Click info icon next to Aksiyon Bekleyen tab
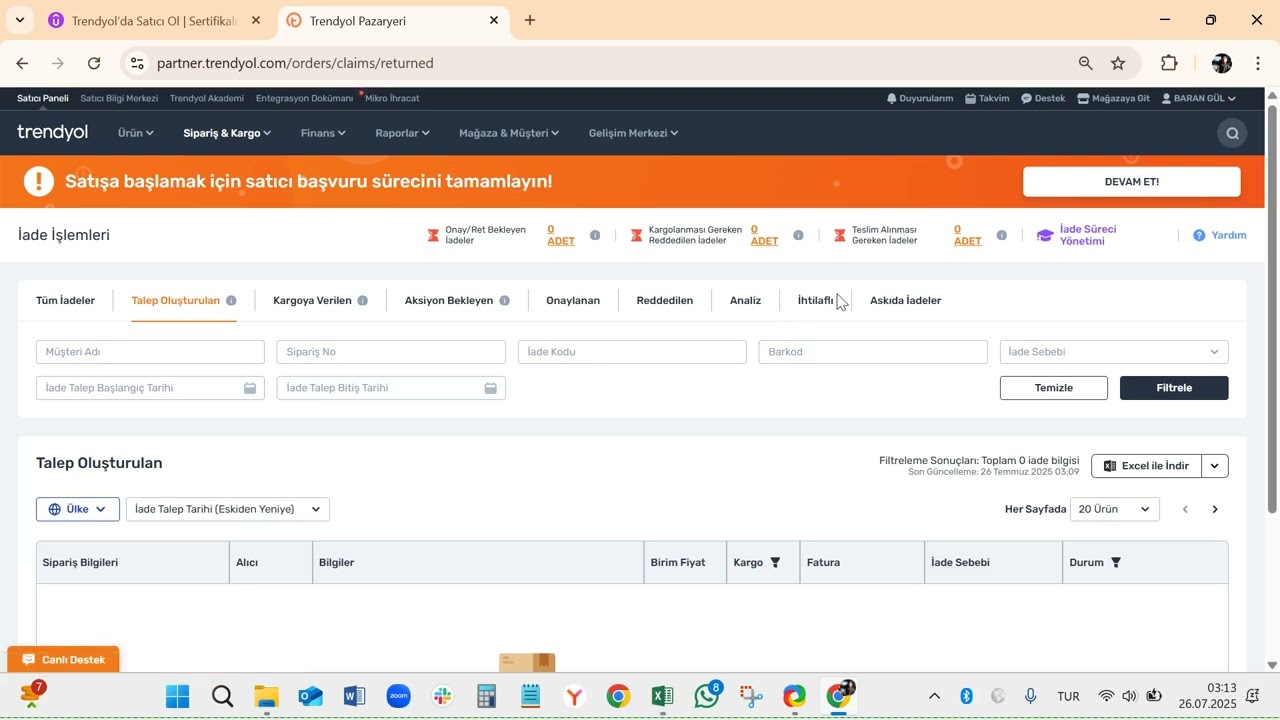Viewport: 1280px width, 720px height. point(505,301)
